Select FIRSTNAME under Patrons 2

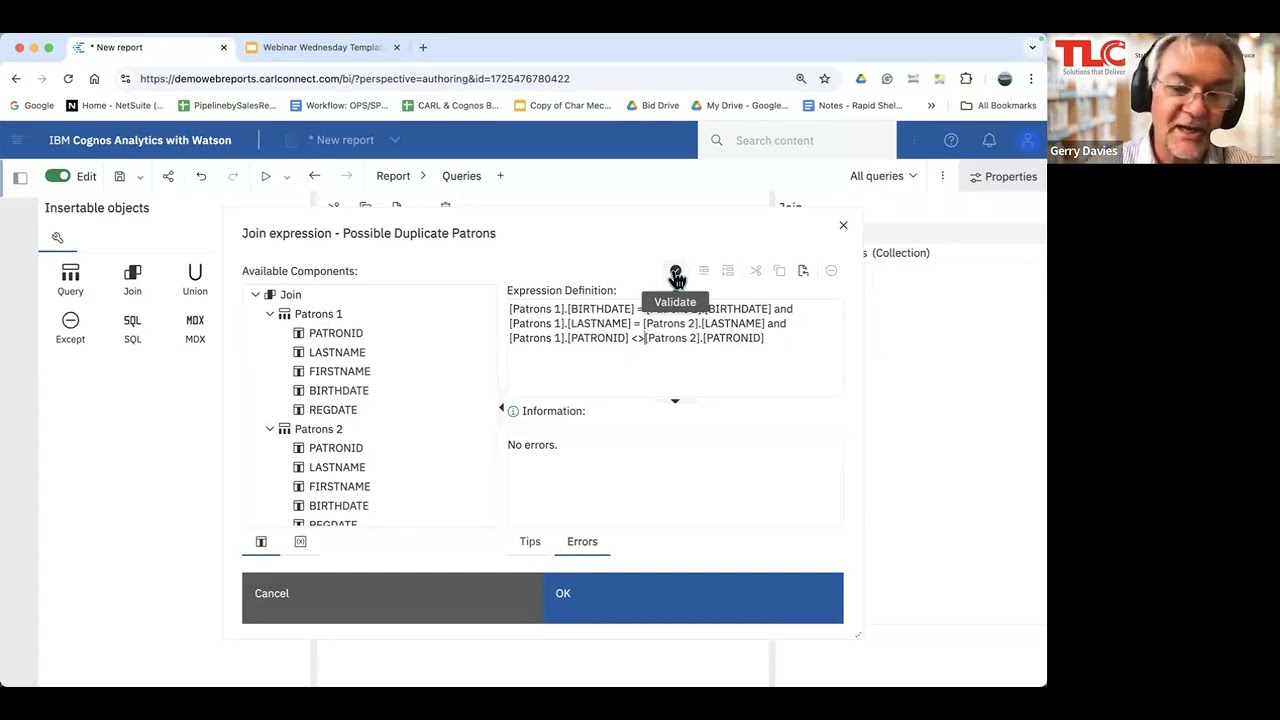pos(339,487)
